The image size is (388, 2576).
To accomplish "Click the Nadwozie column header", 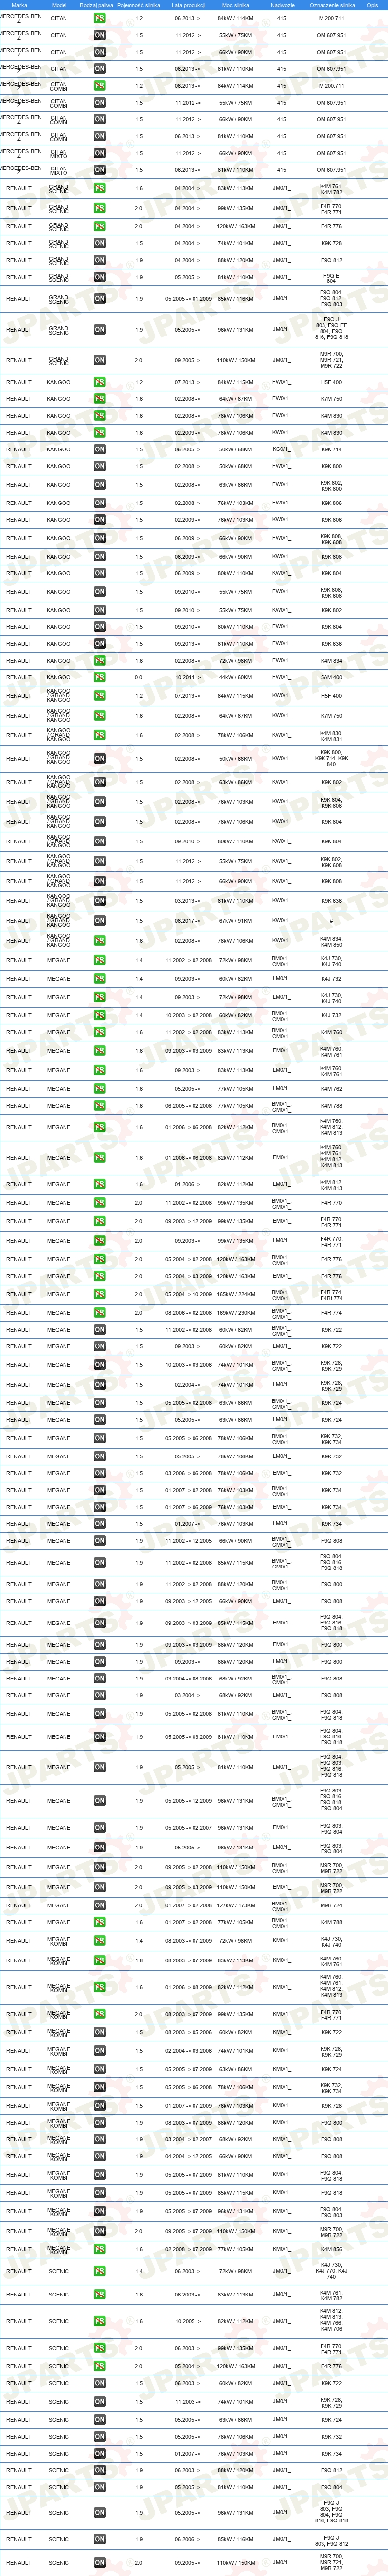I will click(283, 5).
